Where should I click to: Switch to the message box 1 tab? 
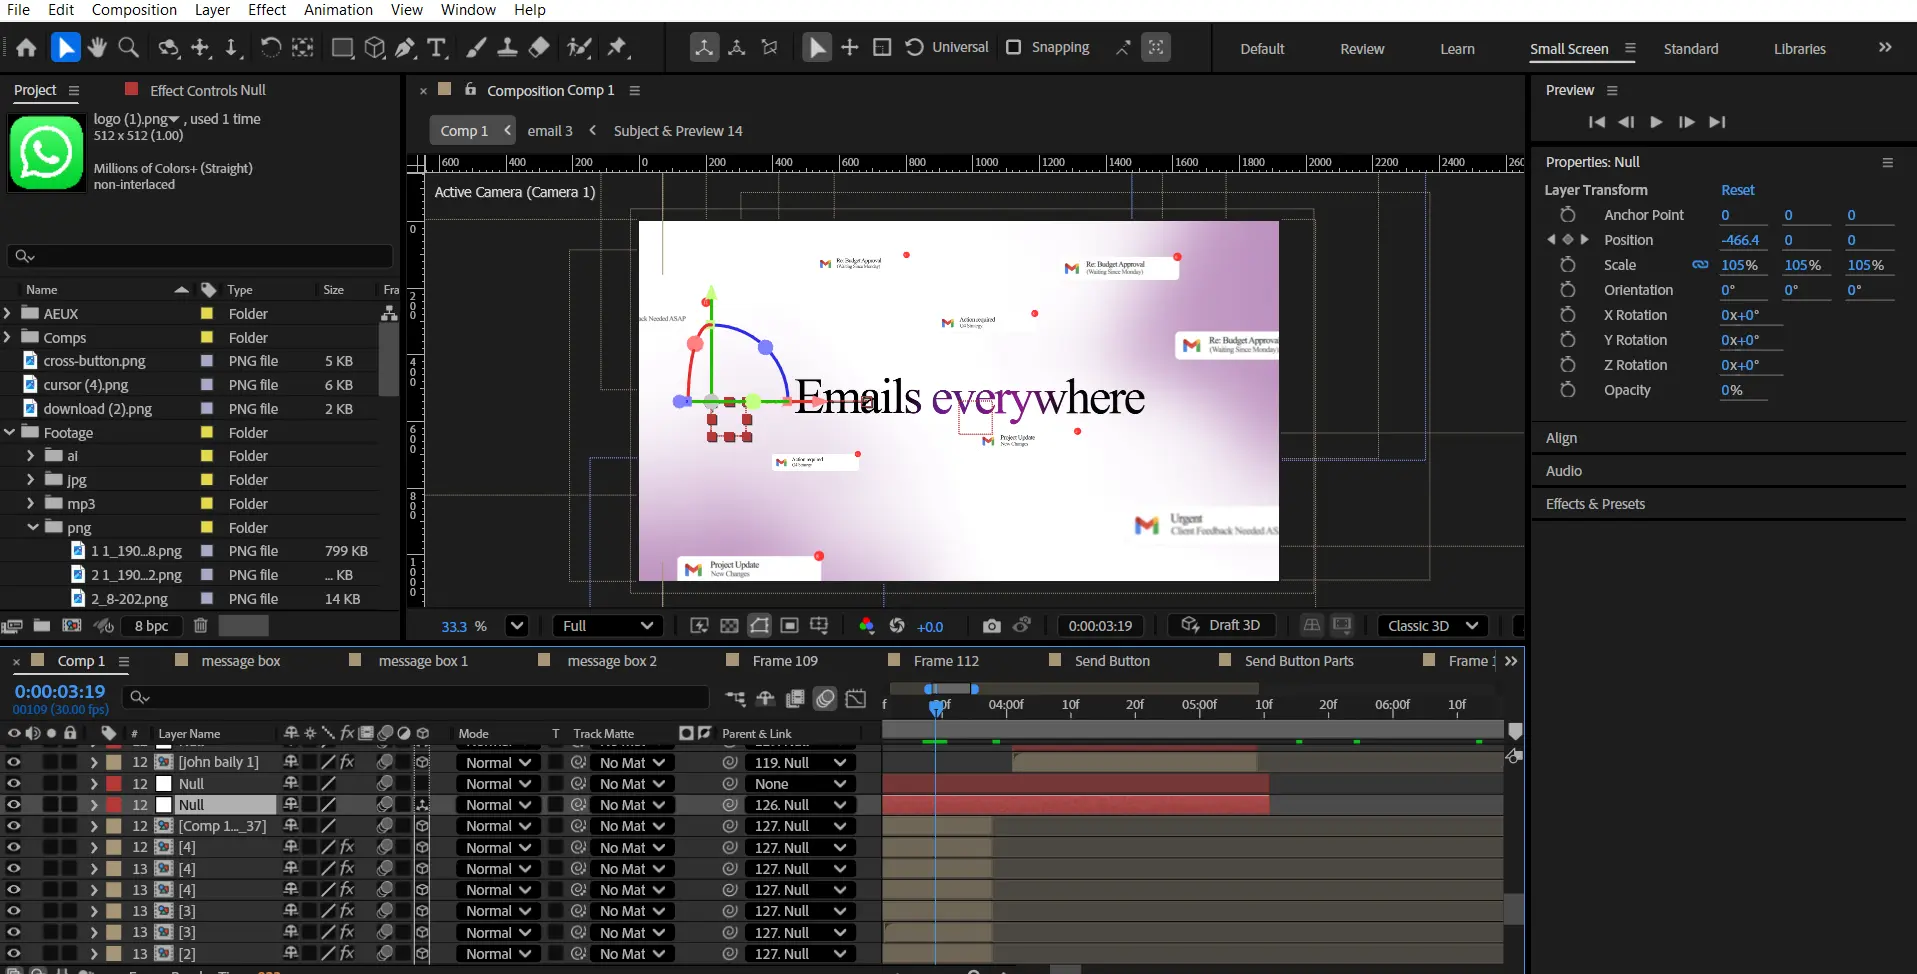[x=422, y=661]
